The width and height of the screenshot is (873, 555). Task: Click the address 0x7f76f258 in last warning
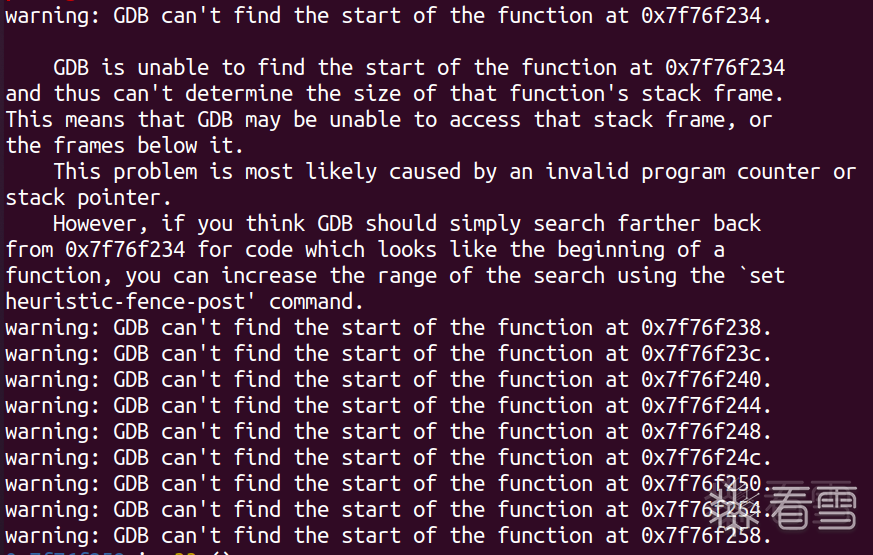tap(706, 536)
